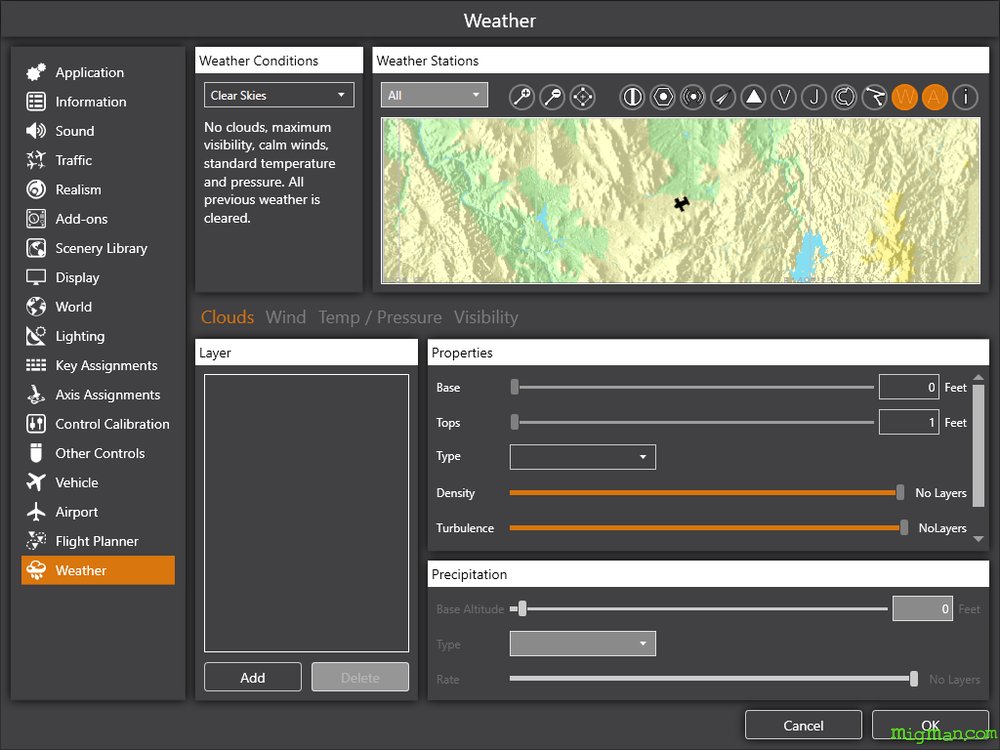Viewport: 1000px width, 750px height.
Task: Select Vehicle in the sidebar
Action: [99, 483]
